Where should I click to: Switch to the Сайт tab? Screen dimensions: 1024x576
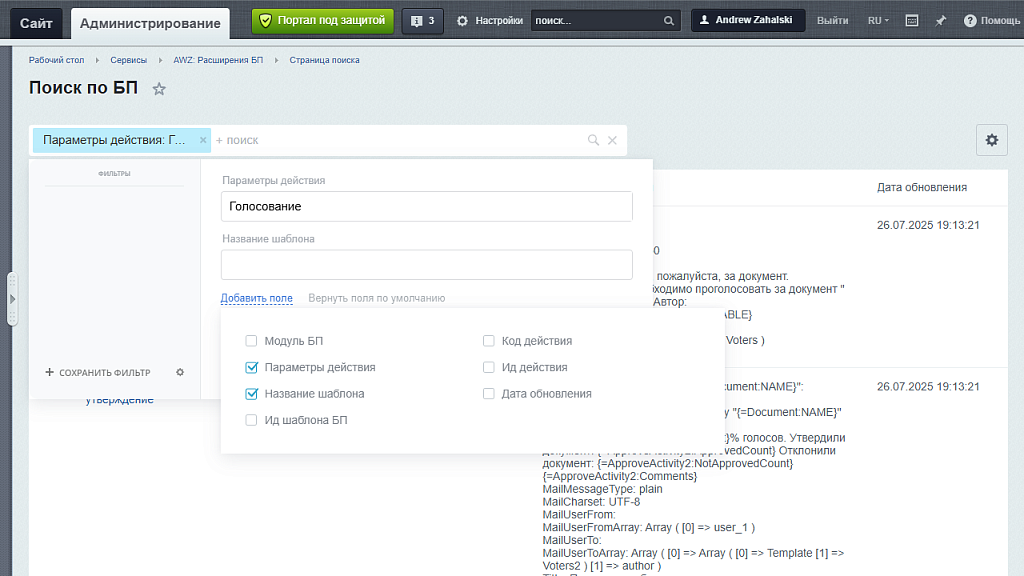click(x=36, y=23)
